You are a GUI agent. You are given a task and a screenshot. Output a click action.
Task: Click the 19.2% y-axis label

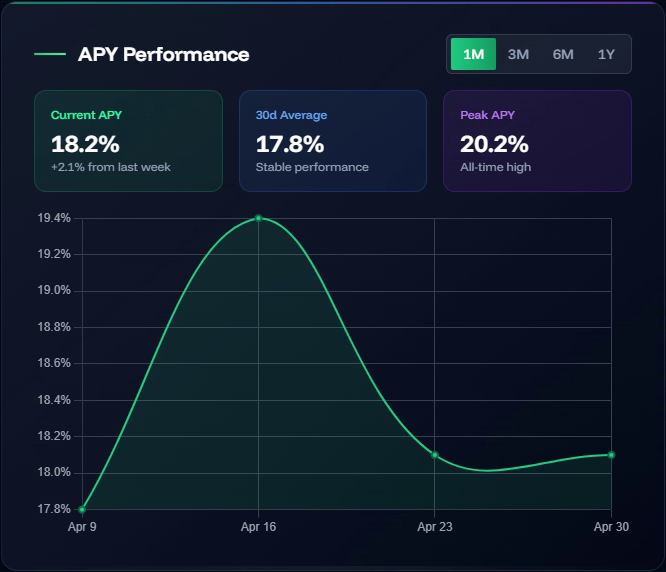coord(54,254)
